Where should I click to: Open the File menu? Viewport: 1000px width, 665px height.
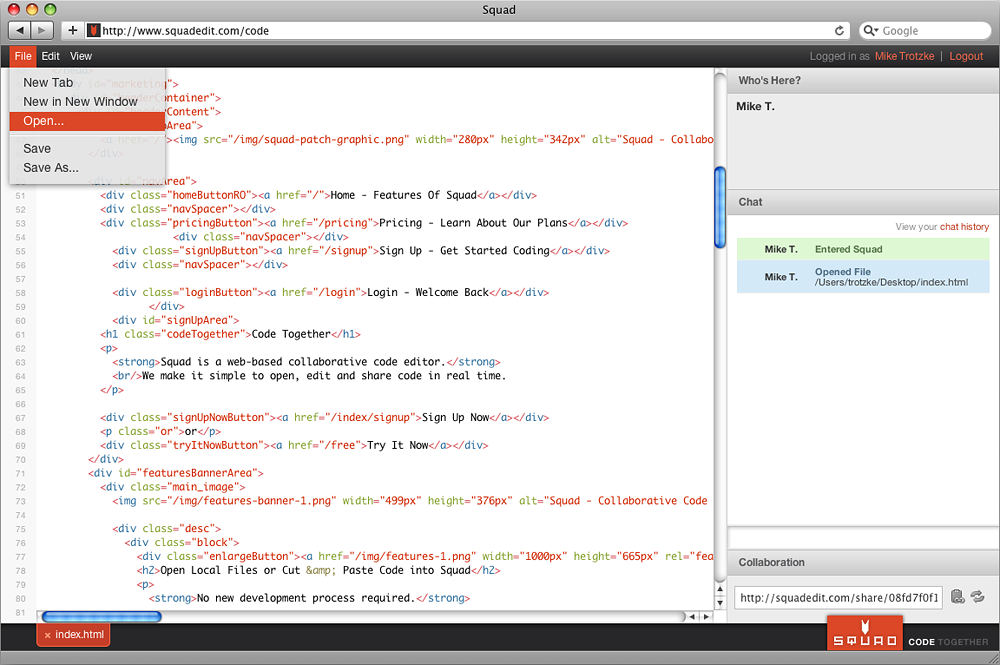tap(23, 56)
